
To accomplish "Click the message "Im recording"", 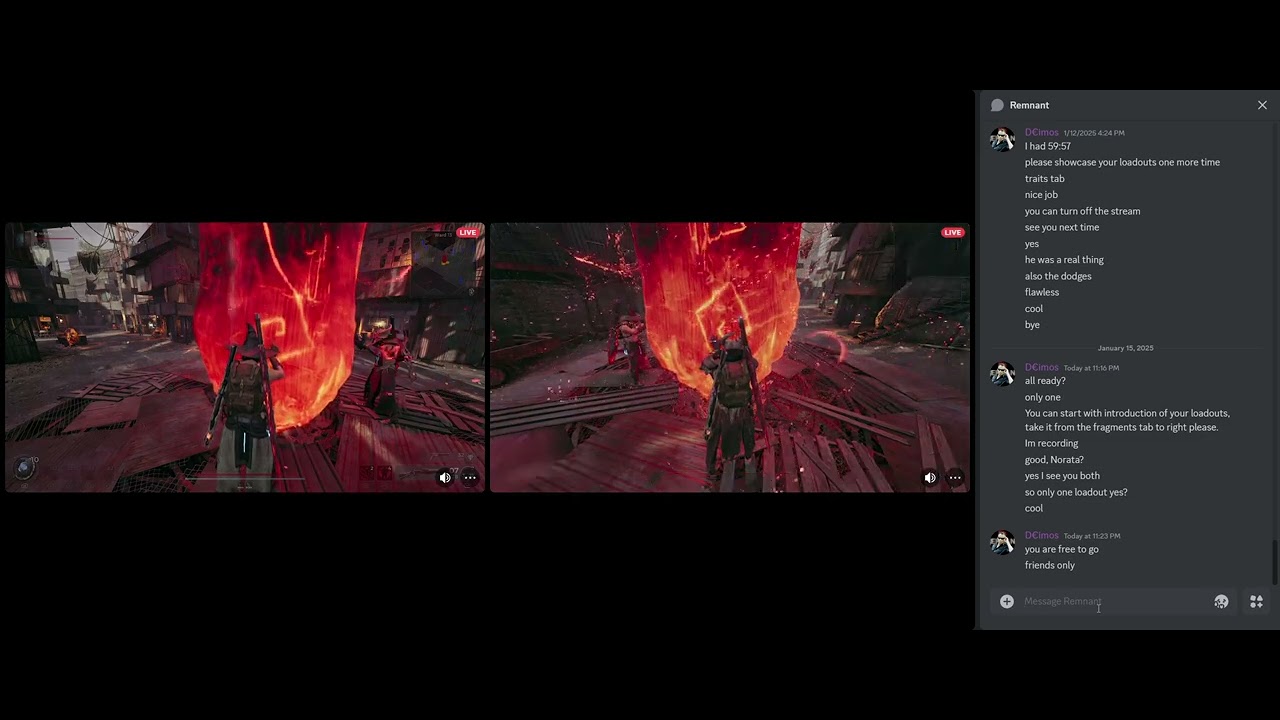I will click(1051, 443).
